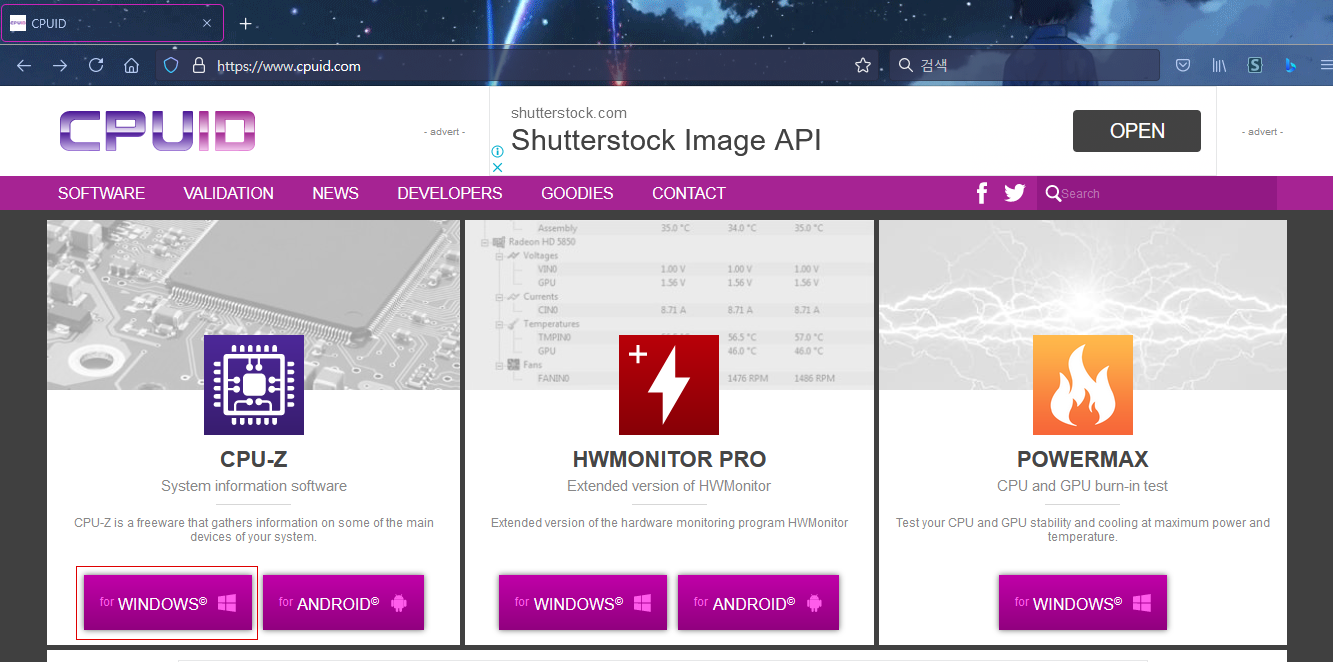Click the ad info icon

[x=497, y=152]
